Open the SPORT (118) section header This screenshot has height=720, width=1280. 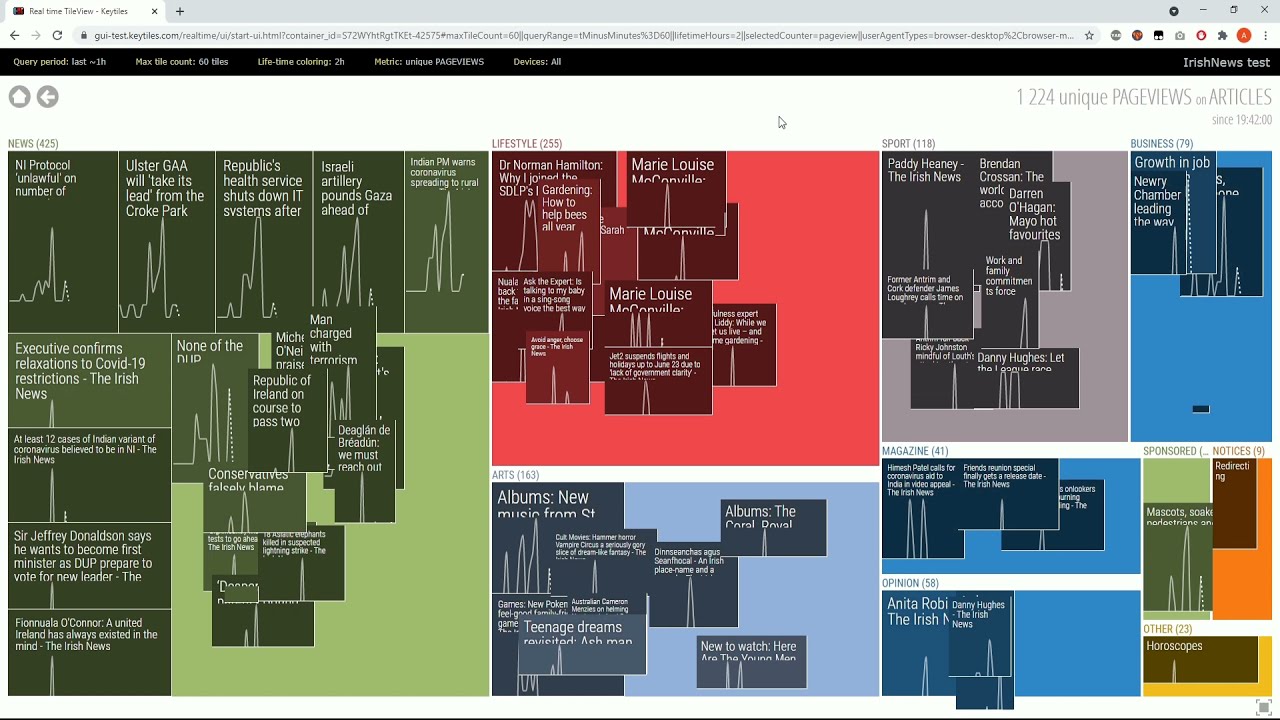pos(908,144)
